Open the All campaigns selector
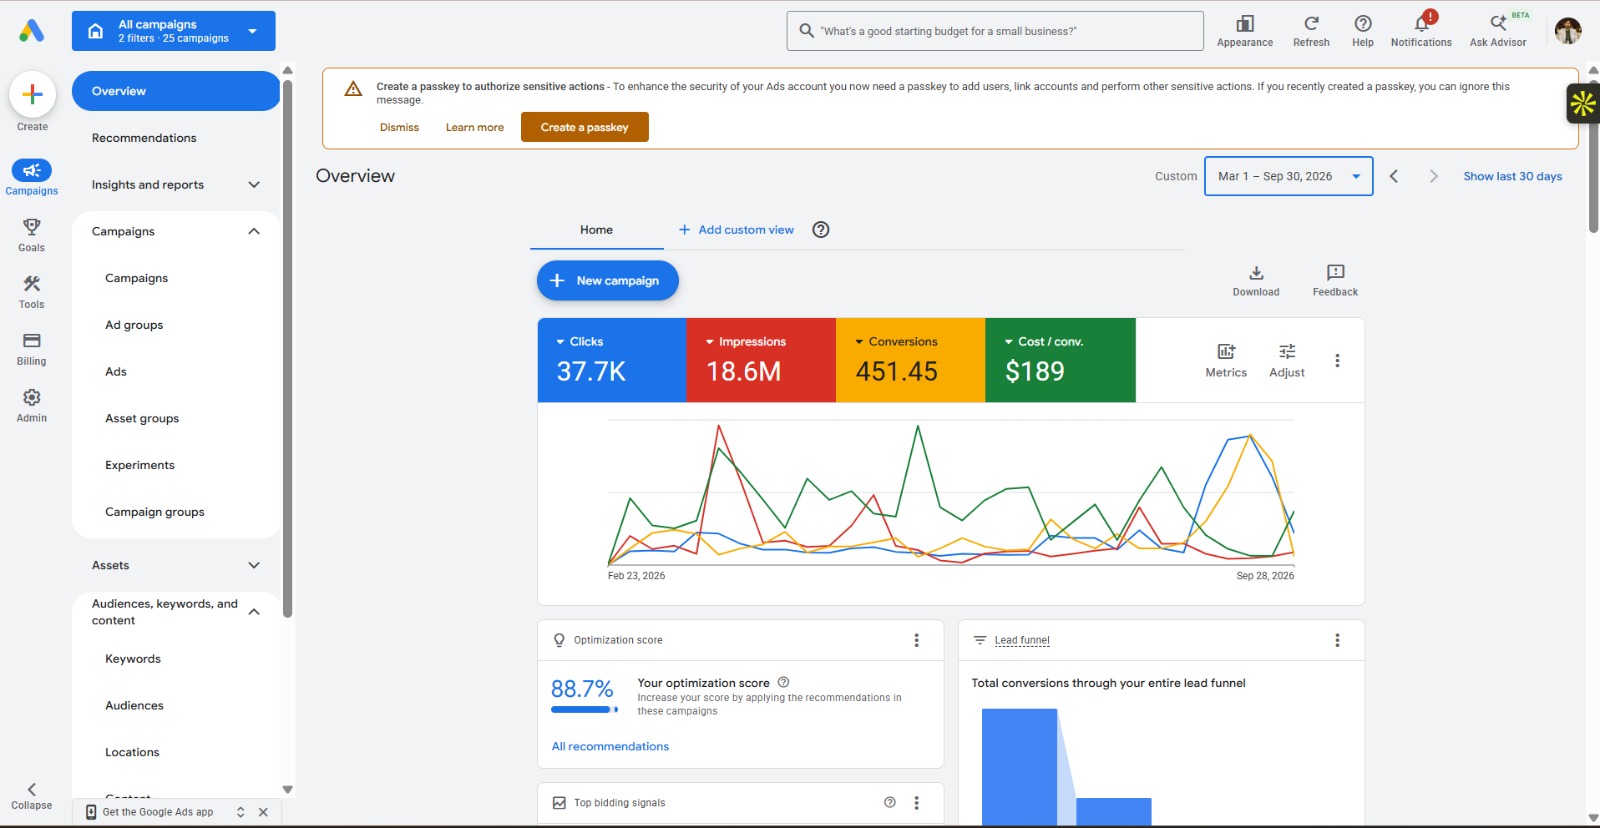Viewport: 1600px width, 828px height. (x=174, y=31)
